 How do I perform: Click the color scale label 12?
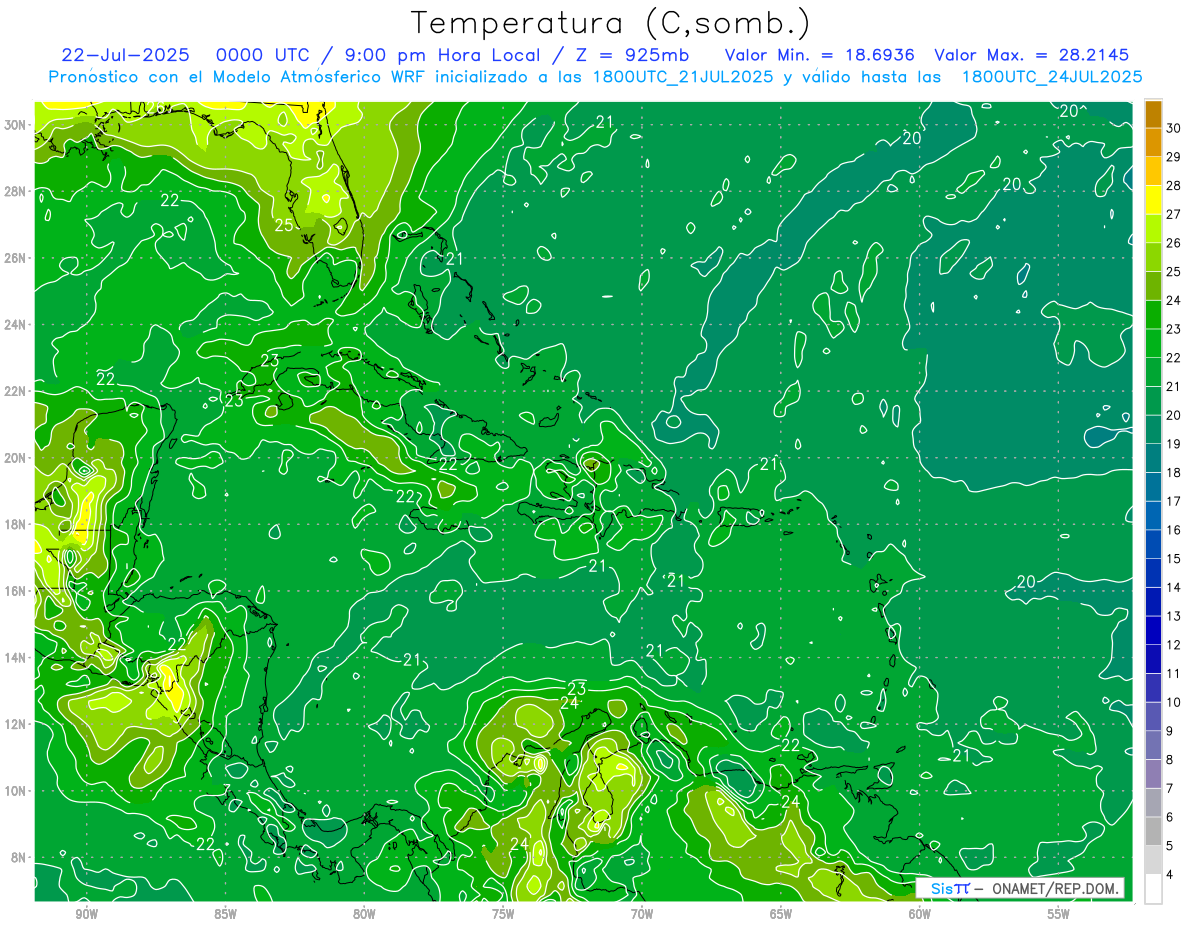point(1175,645)
